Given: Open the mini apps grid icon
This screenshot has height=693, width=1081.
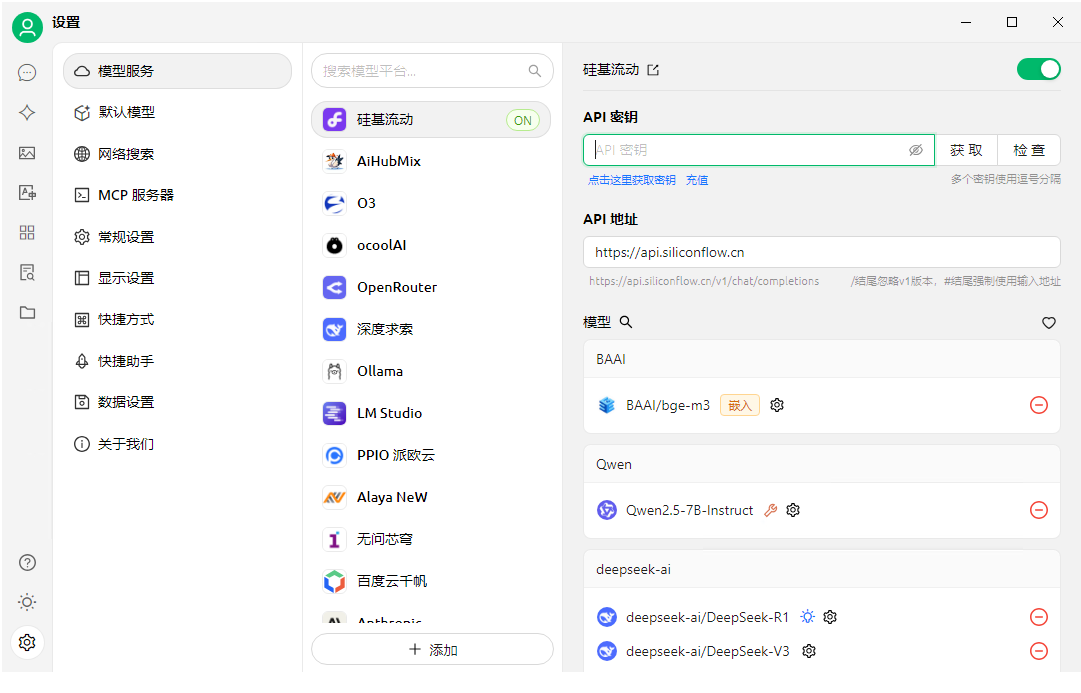Looking at the screenshot, I should [x=27, y=232].
